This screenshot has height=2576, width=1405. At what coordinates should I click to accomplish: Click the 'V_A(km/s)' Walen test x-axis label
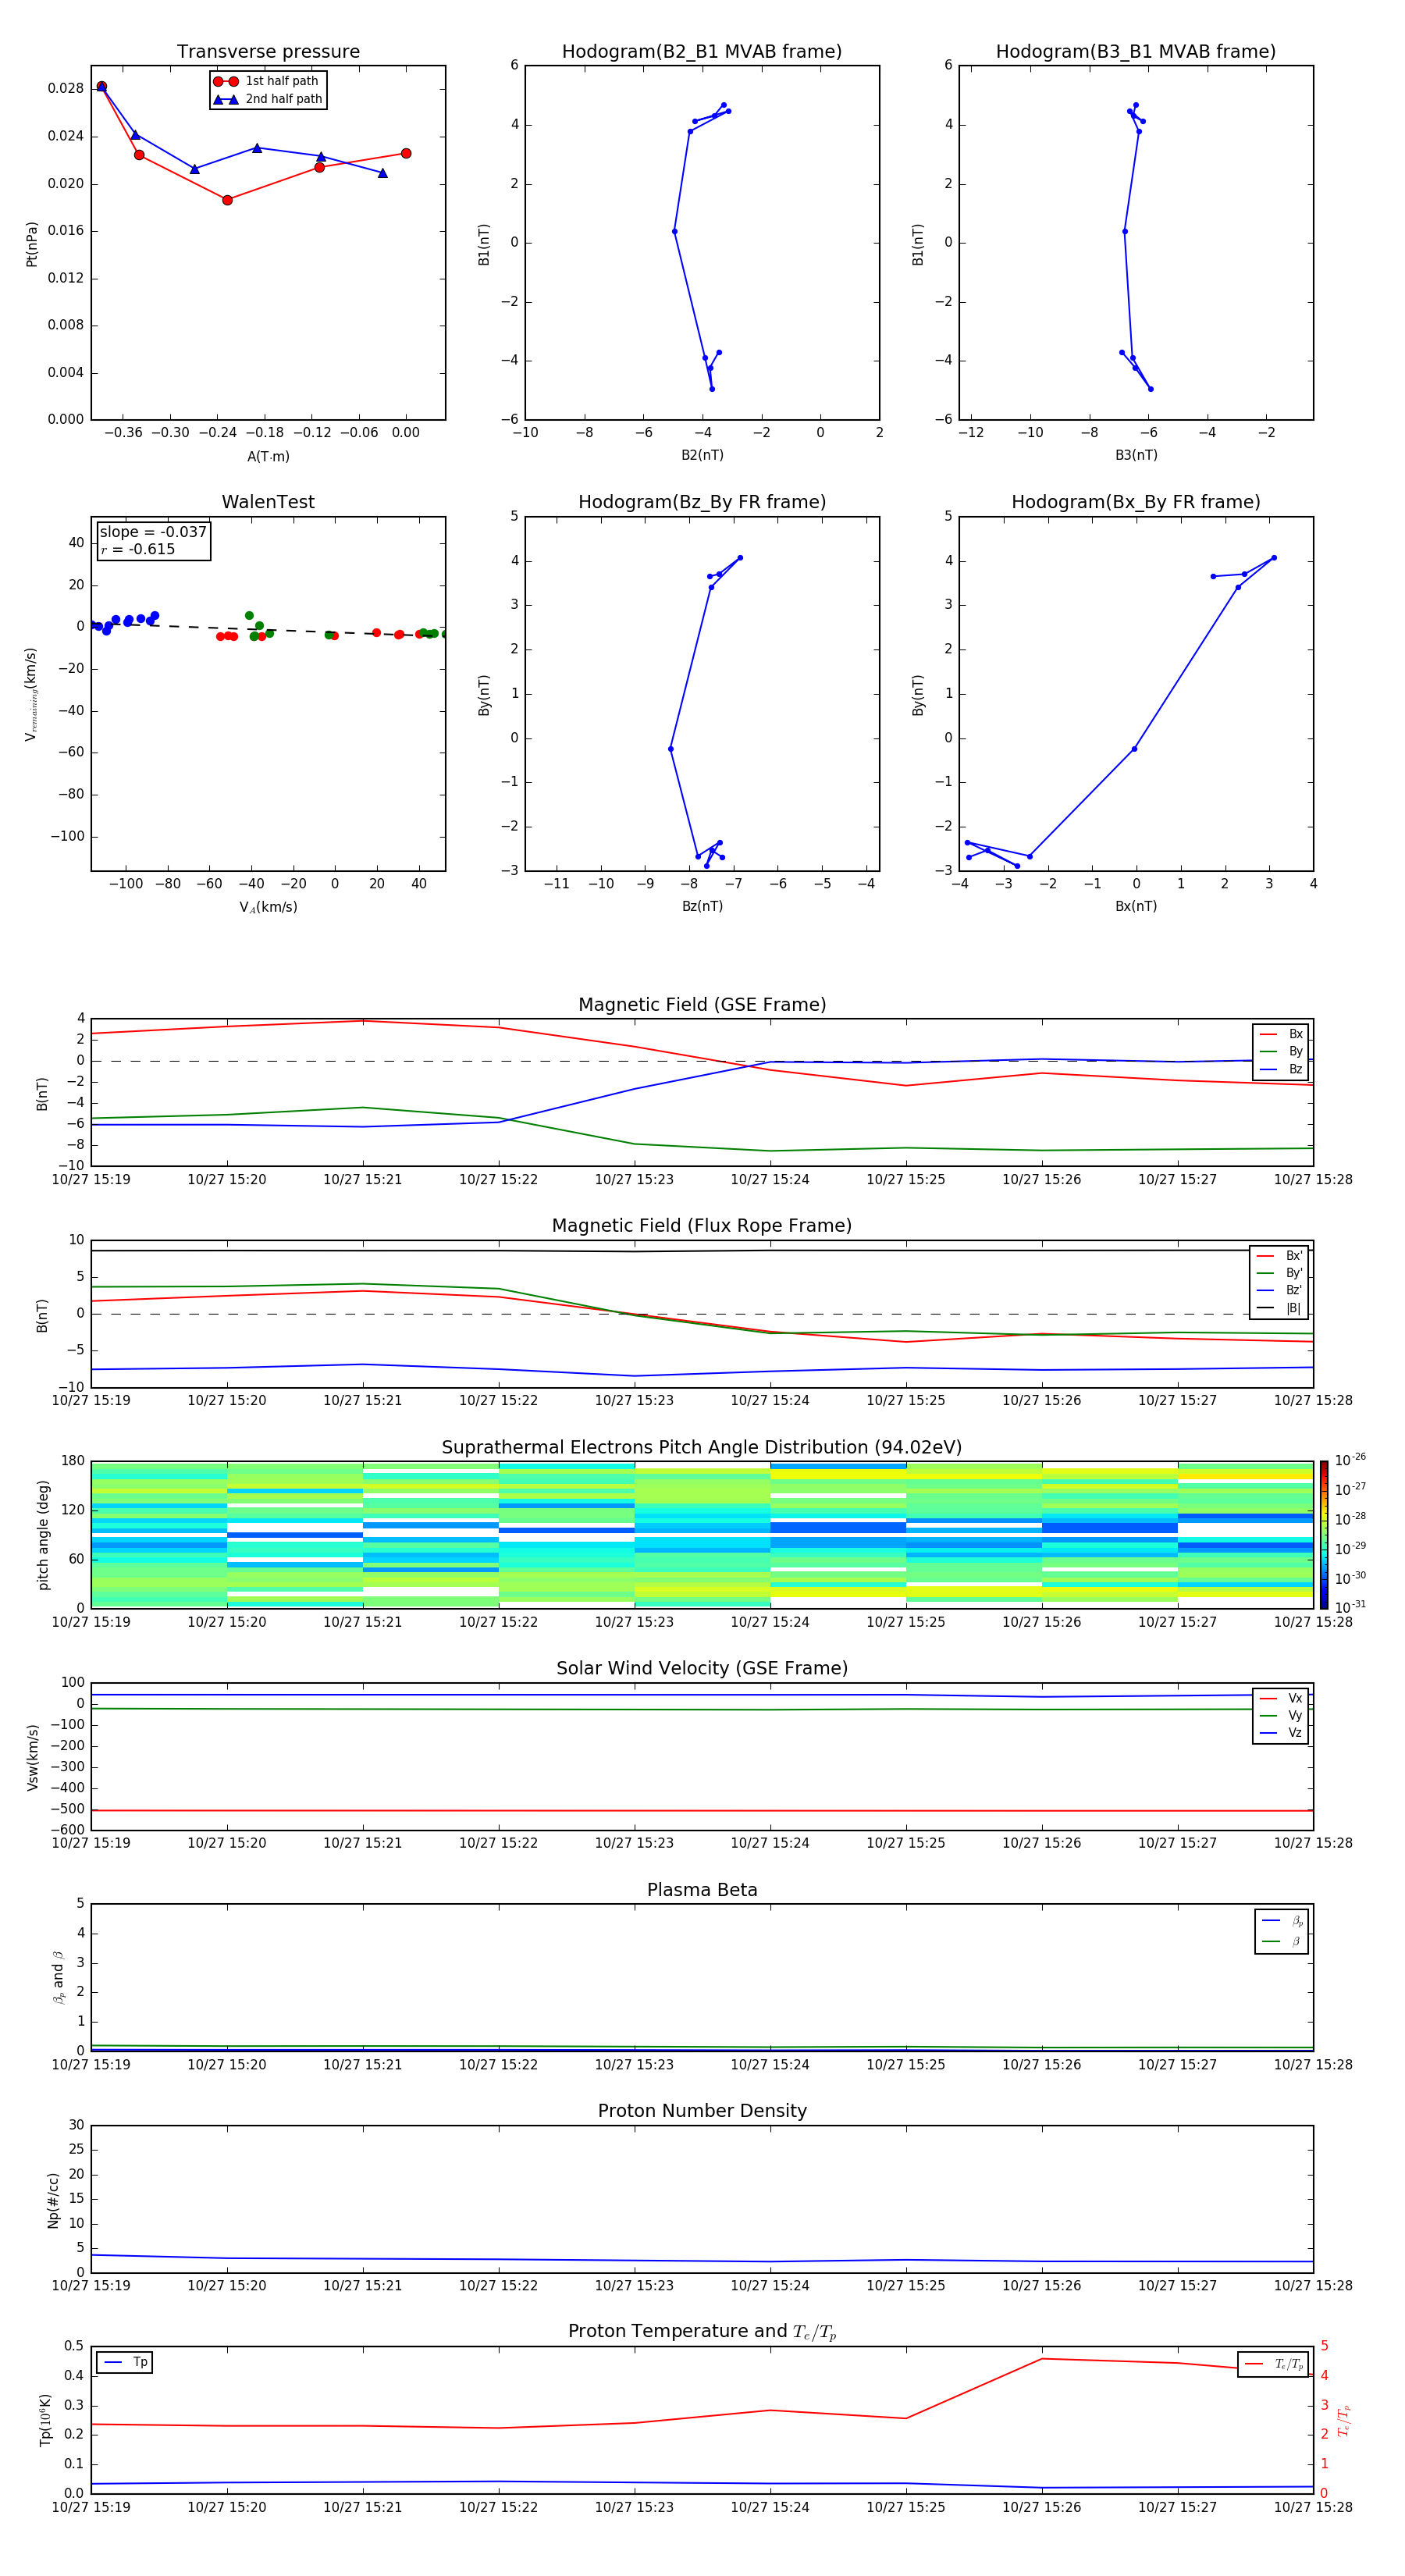coord(268,907)
